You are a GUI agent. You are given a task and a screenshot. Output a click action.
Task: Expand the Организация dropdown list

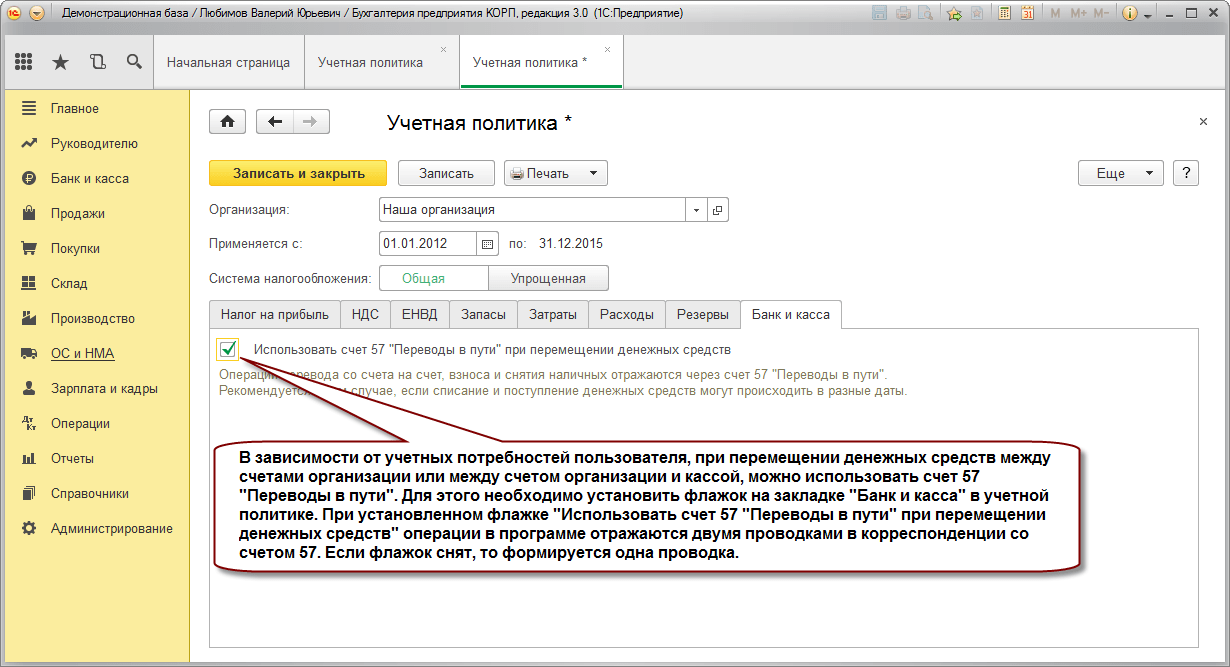pyautogui.click(x=696, y=210)
